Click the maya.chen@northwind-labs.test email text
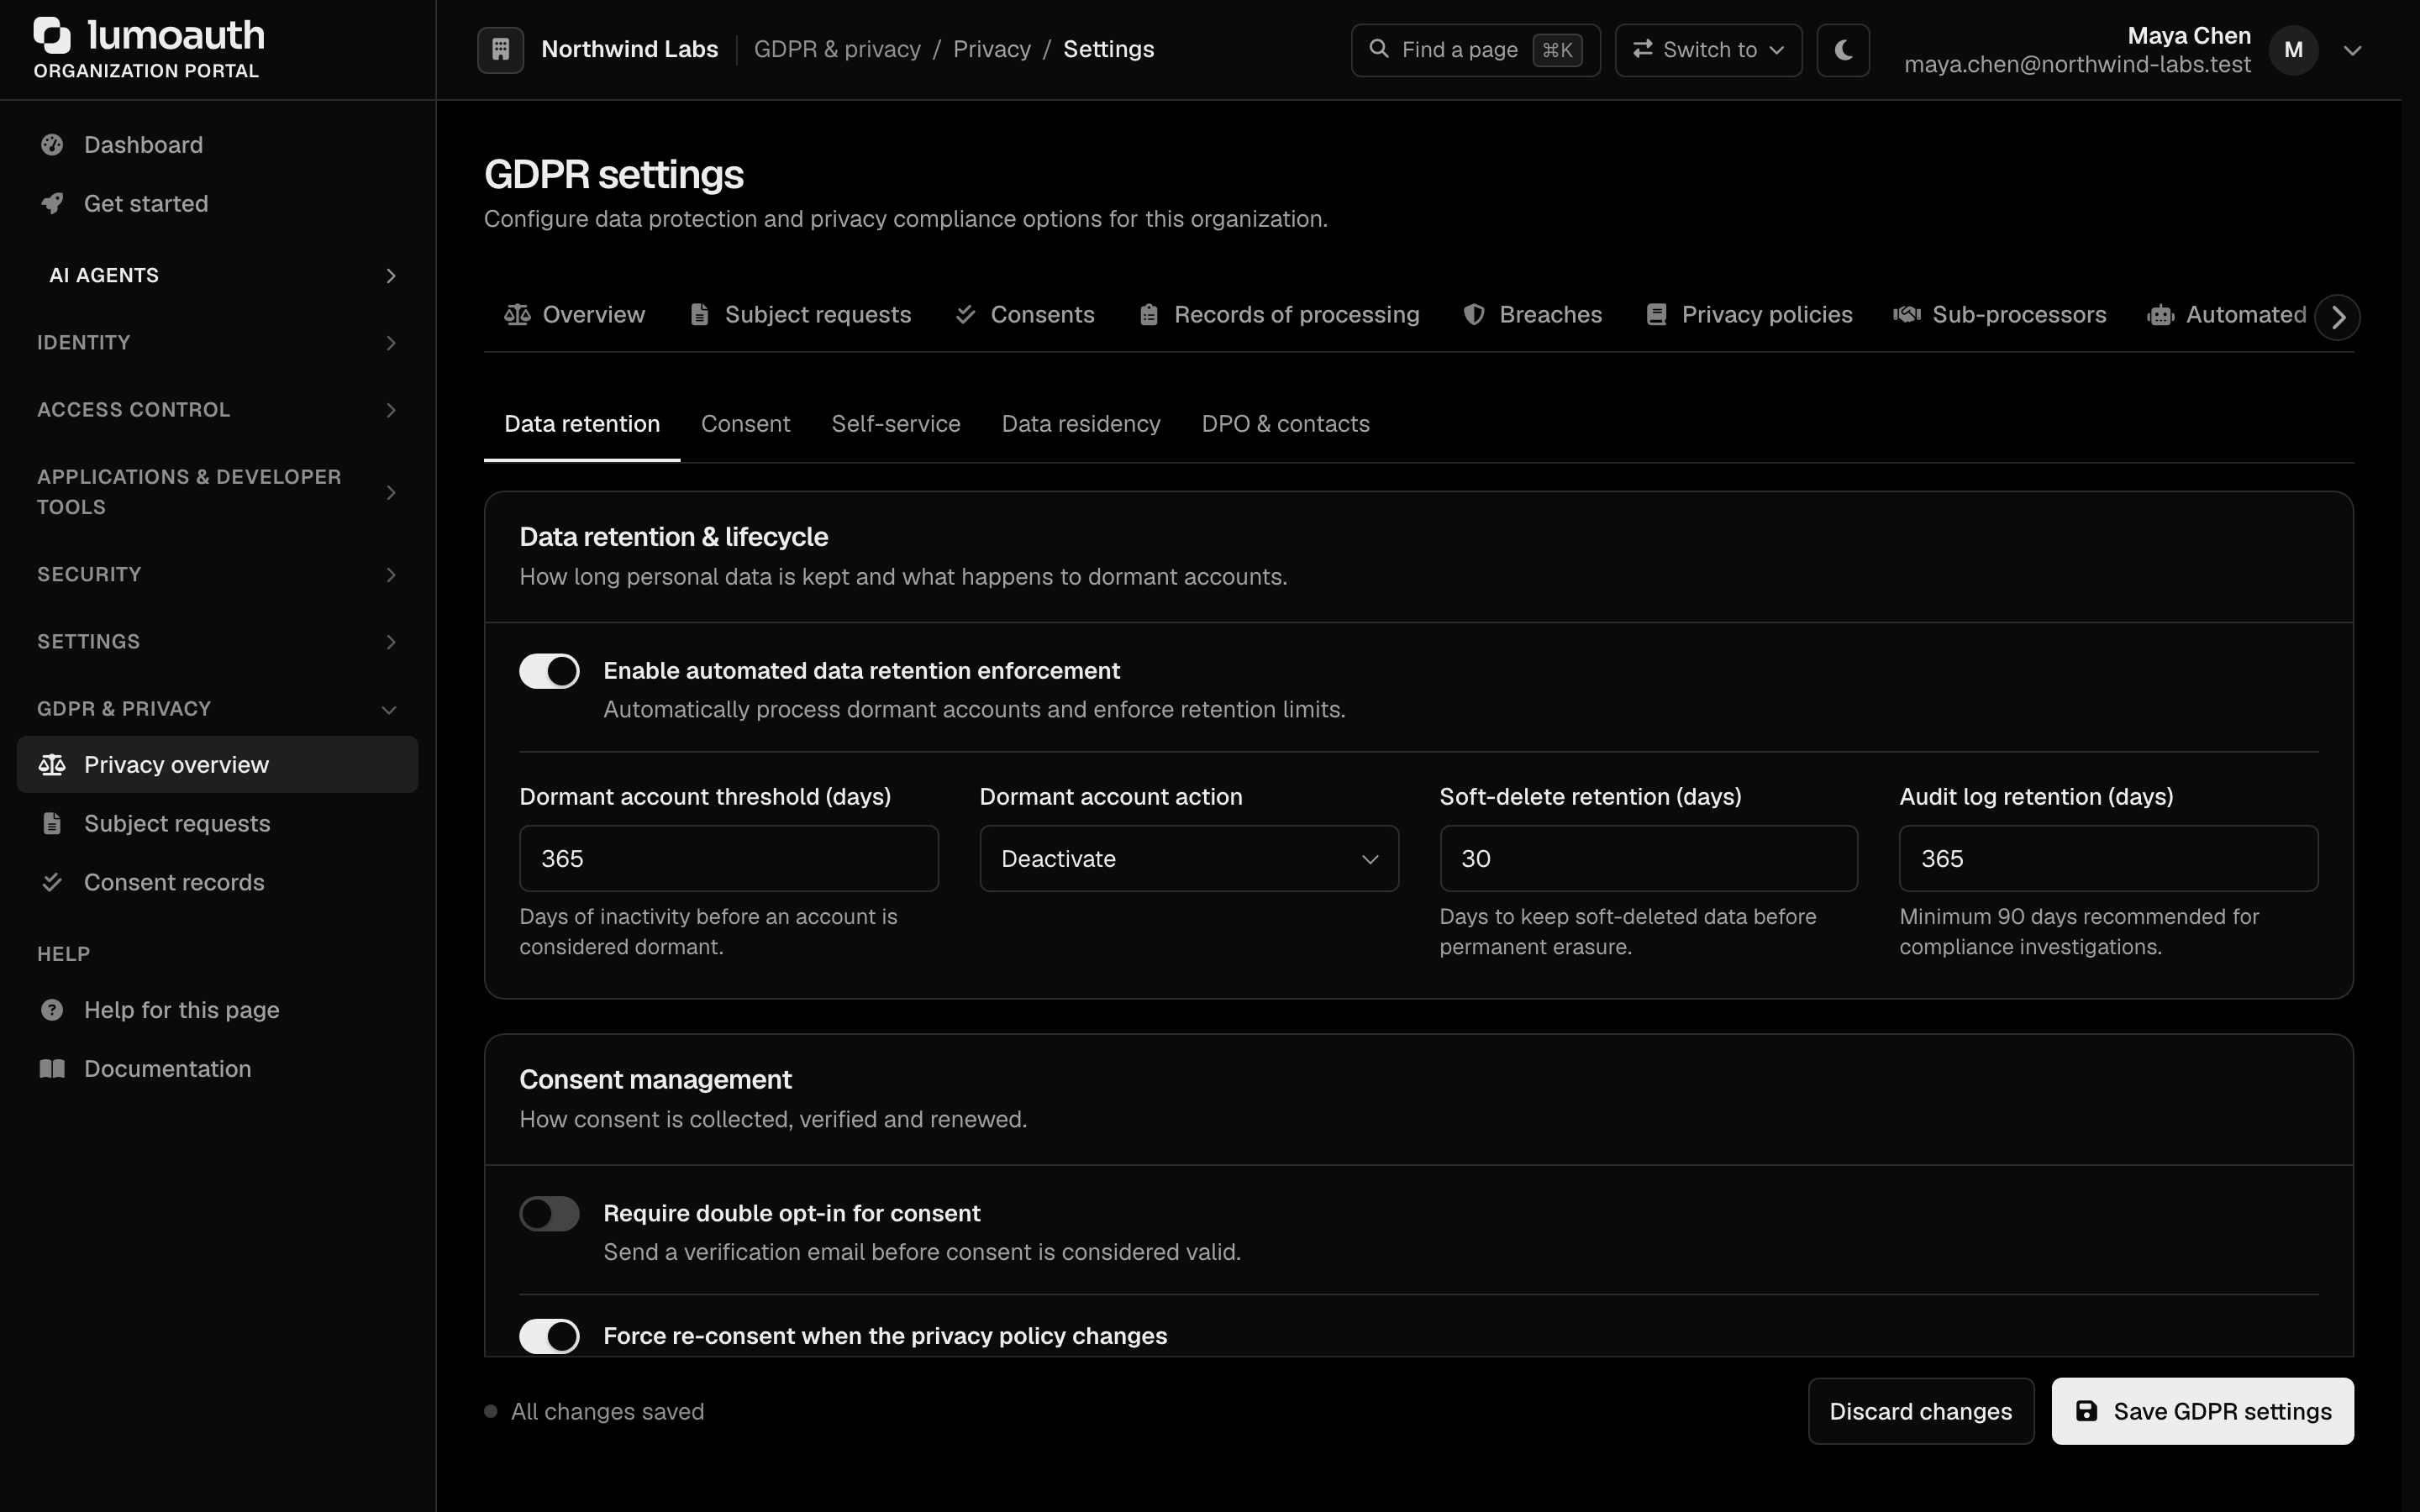 (x=2078, y=65)
